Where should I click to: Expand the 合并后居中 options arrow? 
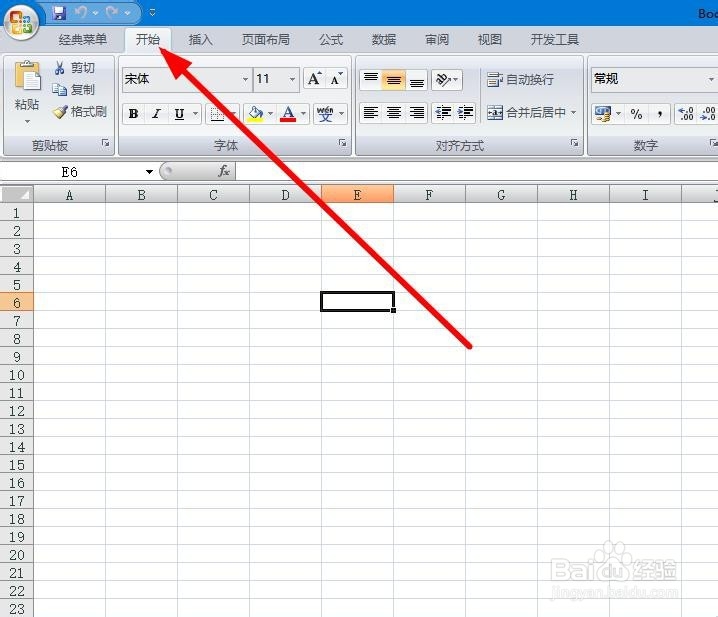[x=573, y=113]
